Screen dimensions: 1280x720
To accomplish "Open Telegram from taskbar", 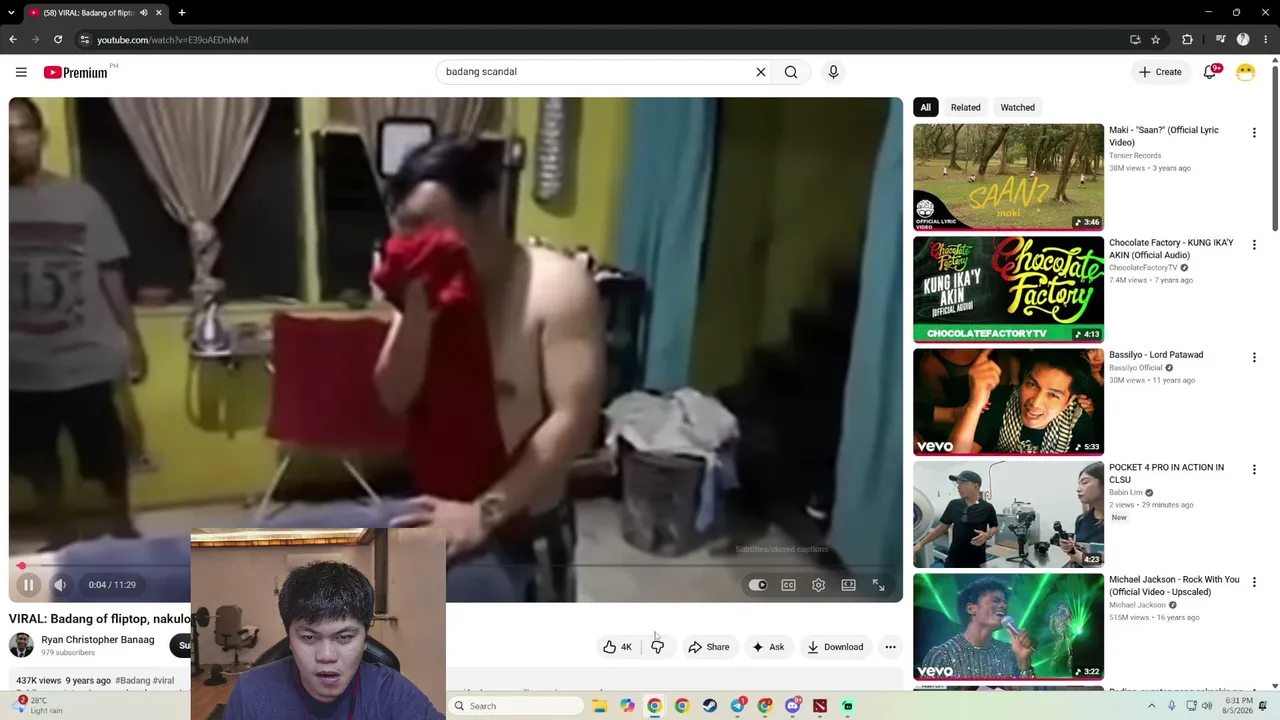I will (x=737, y=706).
